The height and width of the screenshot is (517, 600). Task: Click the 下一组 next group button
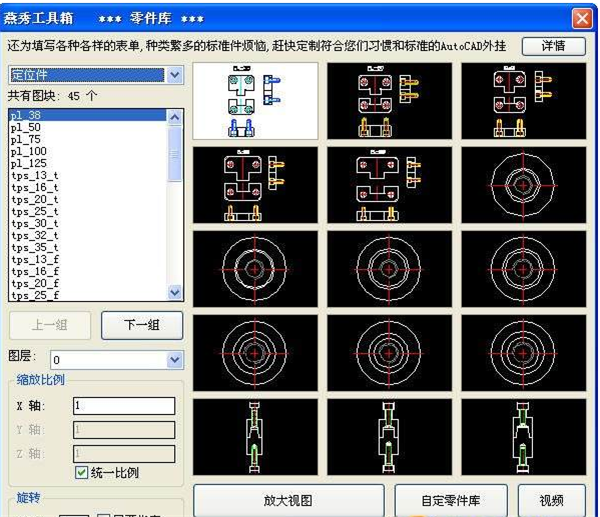(140, 325)
